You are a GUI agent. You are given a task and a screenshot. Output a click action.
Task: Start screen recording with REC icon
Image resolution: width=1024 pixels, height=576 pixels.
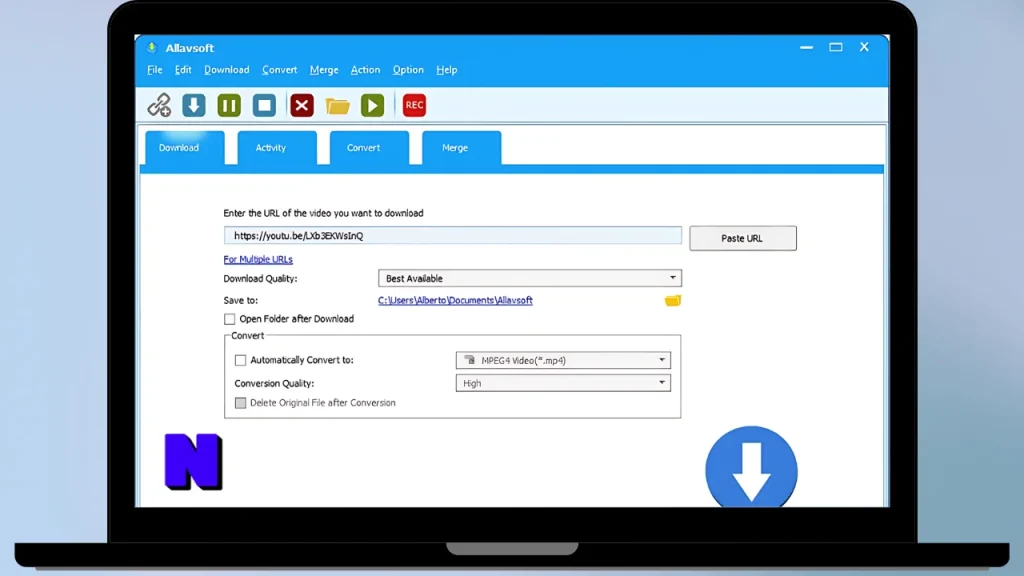click(414, 105)
